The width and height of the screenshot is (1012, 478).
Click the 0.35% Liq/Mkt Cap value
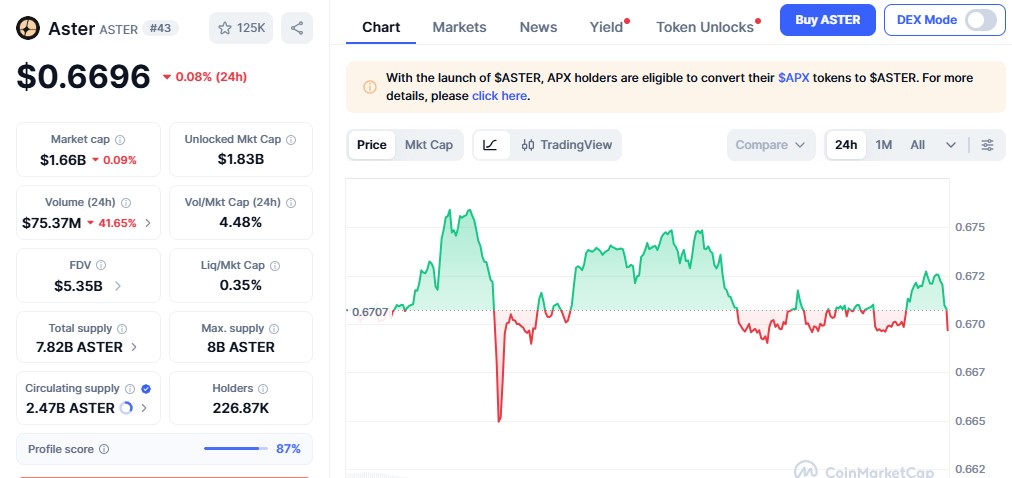[241, 285]
